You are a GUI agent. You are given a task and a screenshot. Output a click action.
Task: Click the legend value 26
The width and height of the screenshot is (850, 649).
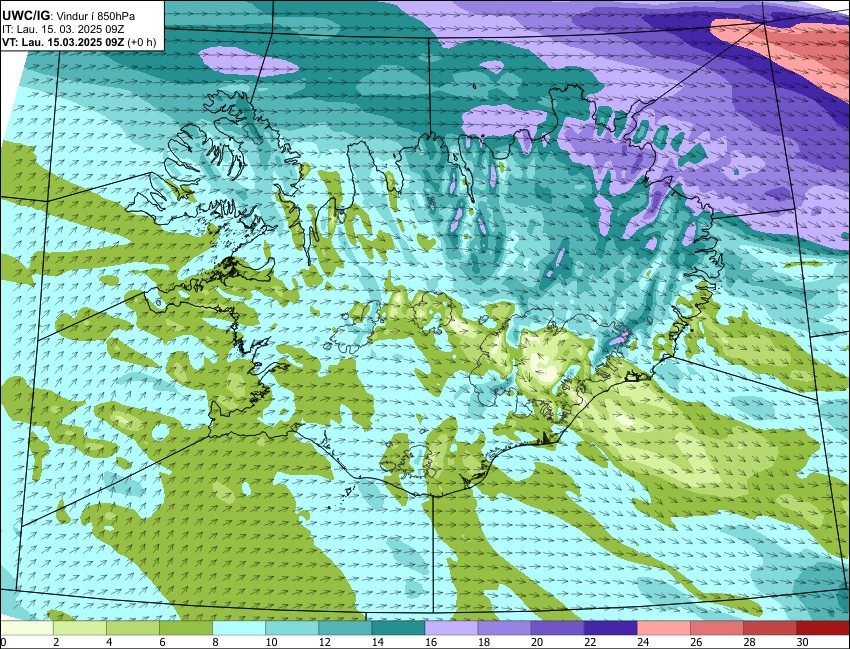point(696,642)
